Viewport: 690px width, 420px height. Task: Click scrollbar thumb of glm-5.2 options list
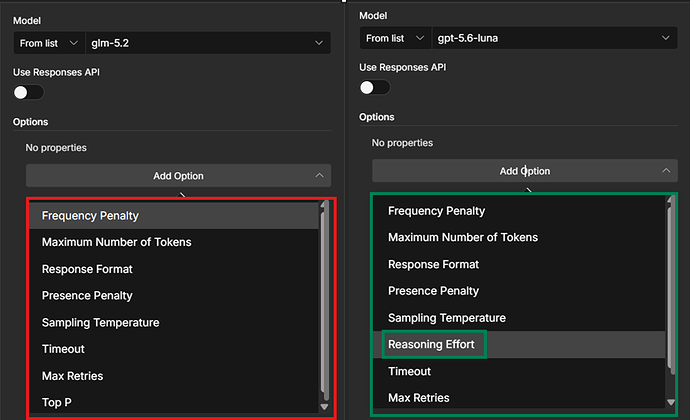tap(325, 302)
